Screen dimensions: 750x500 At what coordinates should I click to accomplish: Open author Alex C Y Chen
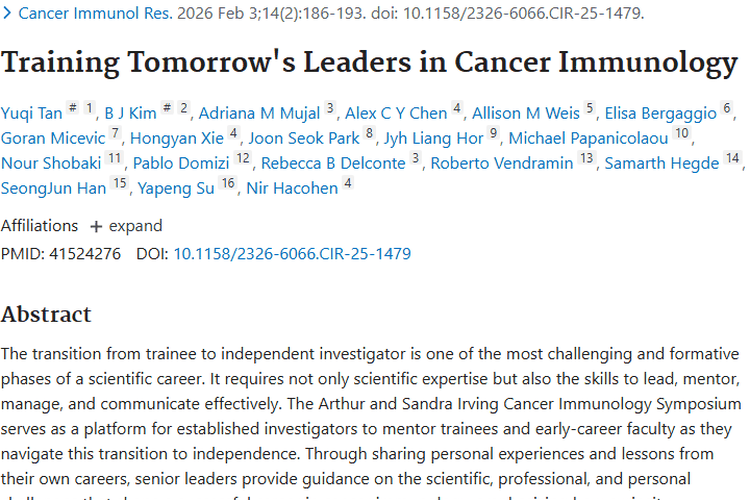tap(396, 113)
